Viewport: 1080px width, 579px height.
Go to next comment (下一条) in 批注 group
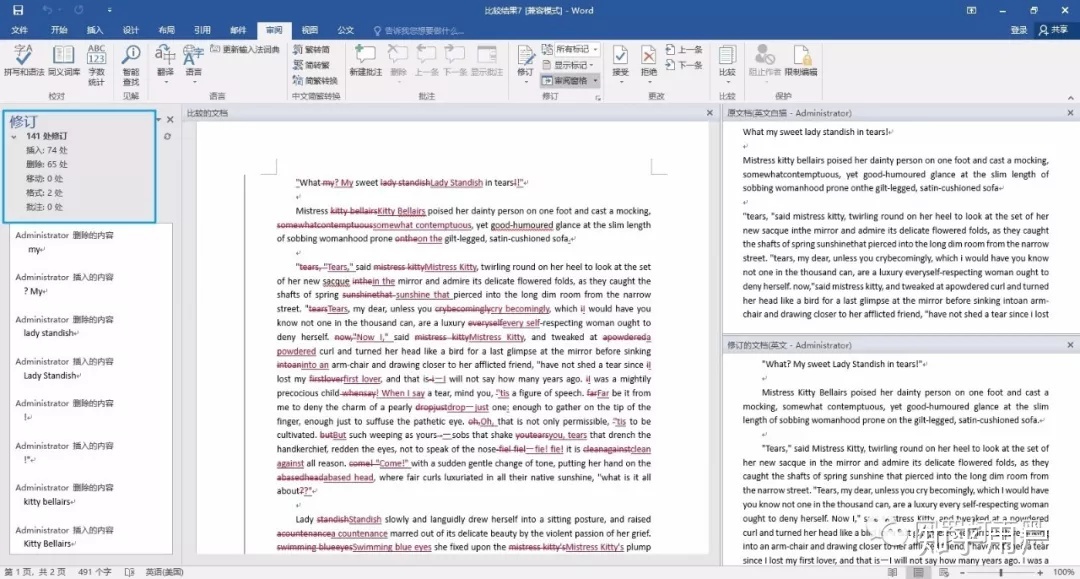tap(455, 60)
